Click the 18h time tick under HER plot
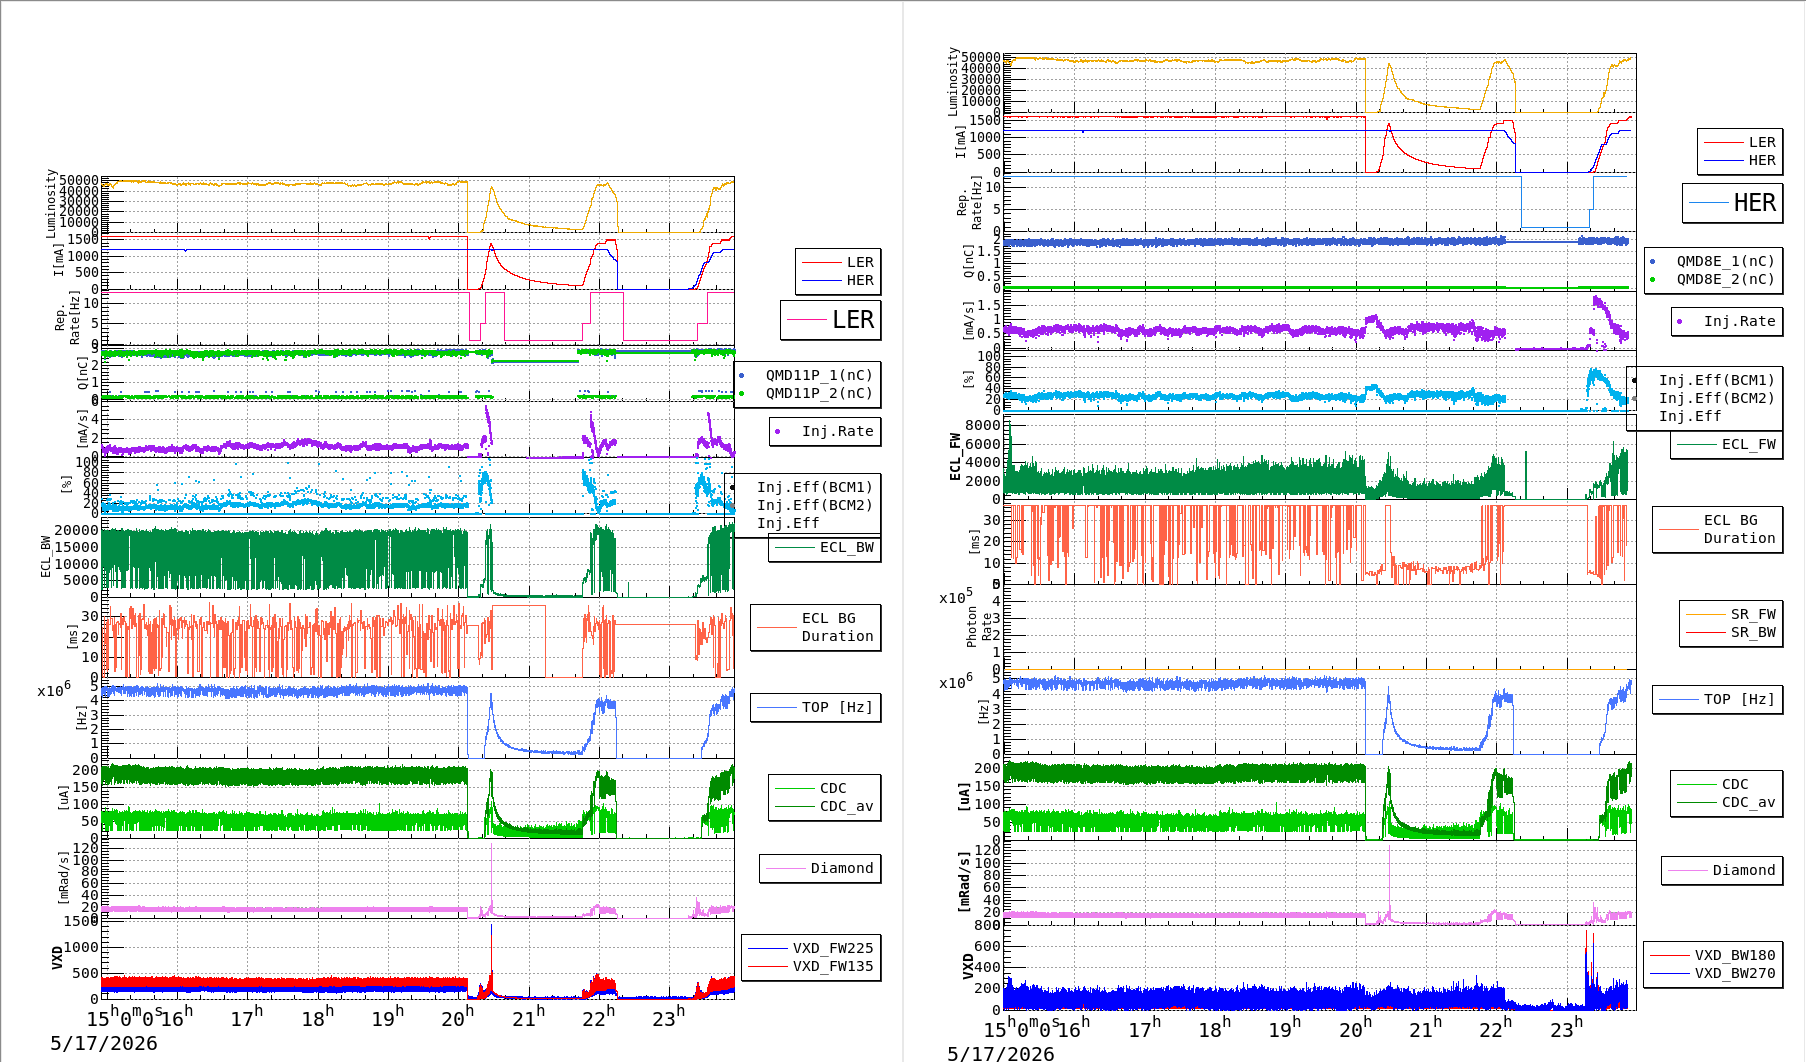This screenshot has width=1806, height=1062. point(1215,1028)
